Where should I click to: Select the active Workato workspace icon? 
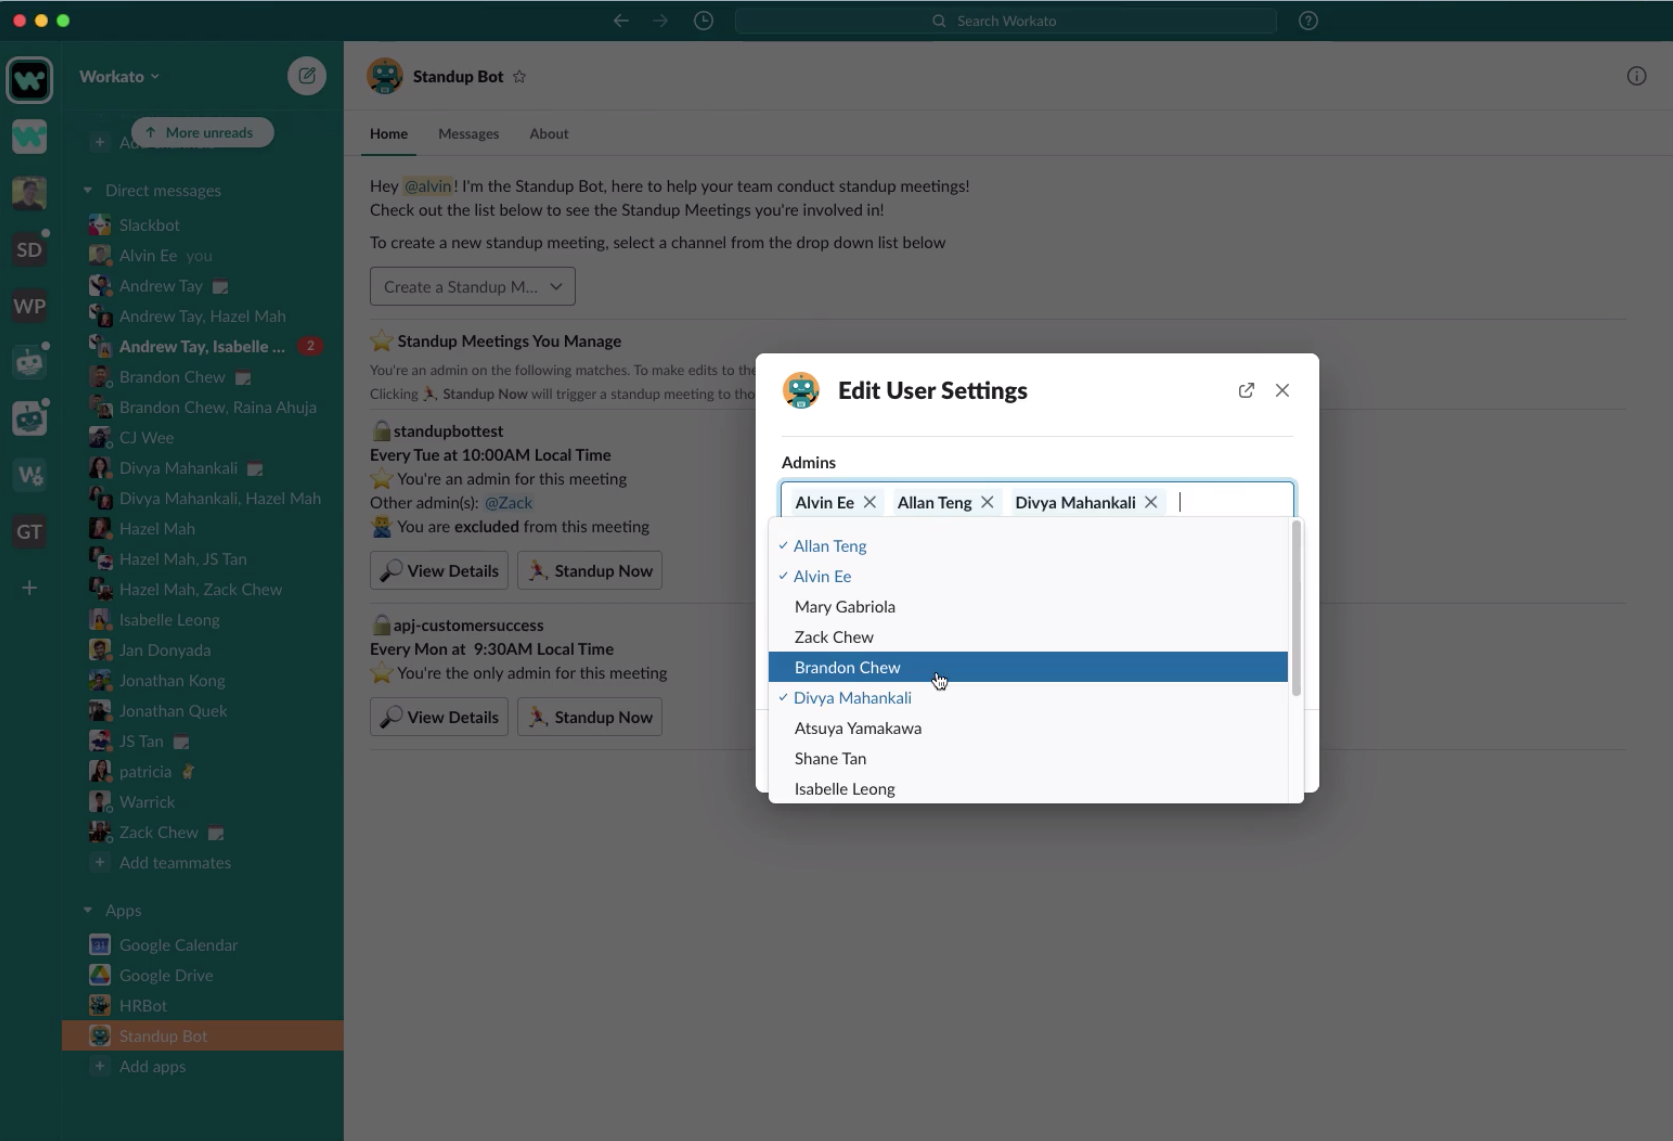29,80
